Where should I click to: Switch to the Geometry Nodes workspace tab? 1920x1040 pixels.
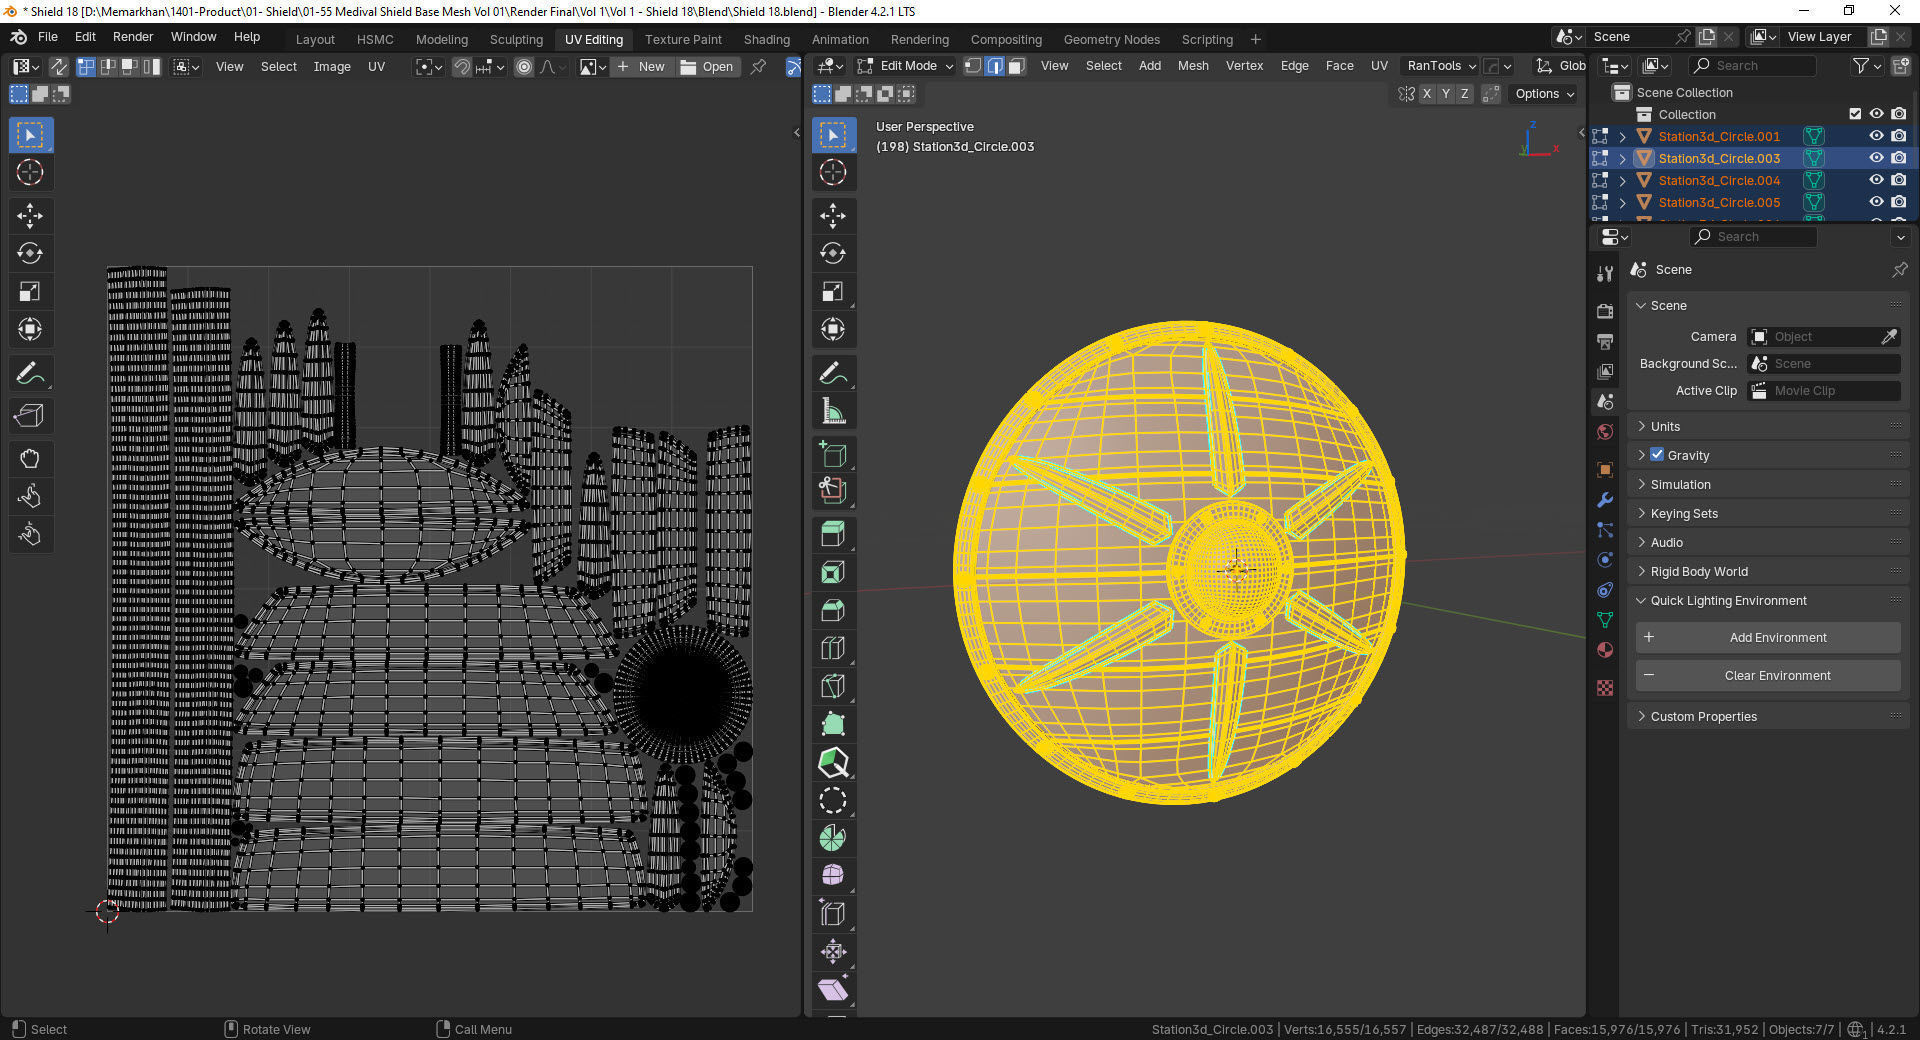tap(1111, 39)
